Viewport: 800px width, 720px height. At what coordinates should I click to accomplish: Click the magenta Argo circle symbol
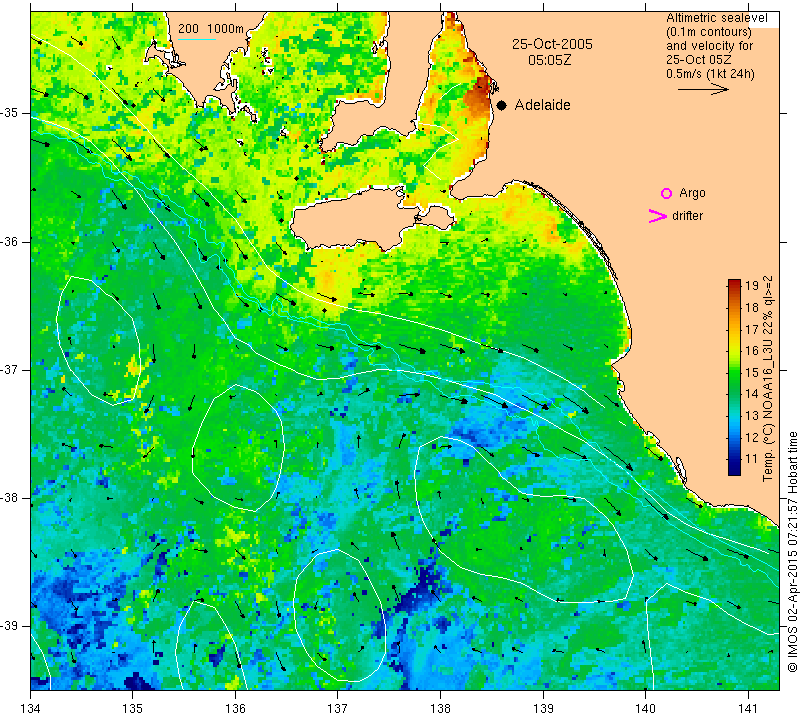666,193
